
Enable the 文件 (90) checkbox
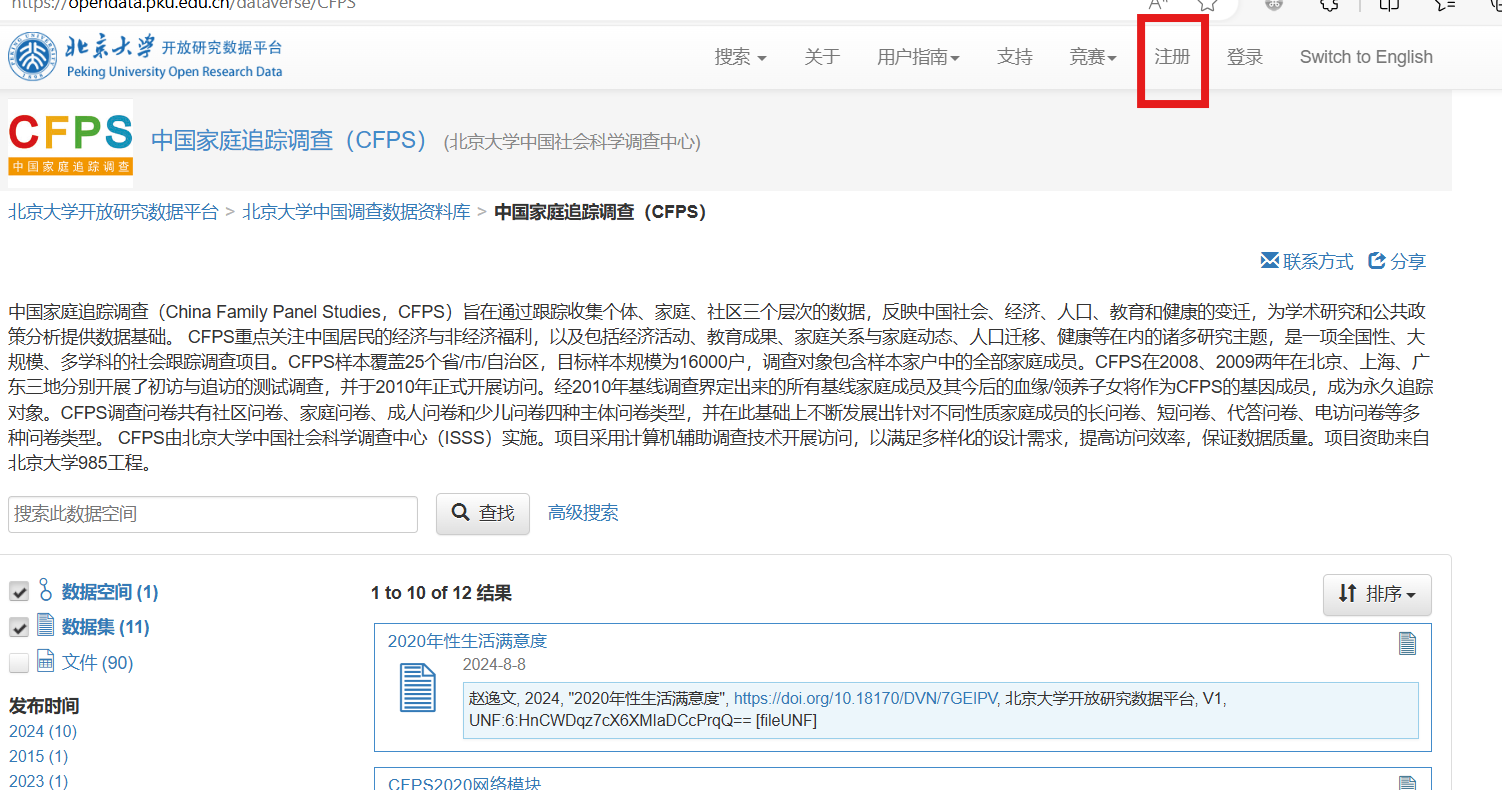(19, 663)
